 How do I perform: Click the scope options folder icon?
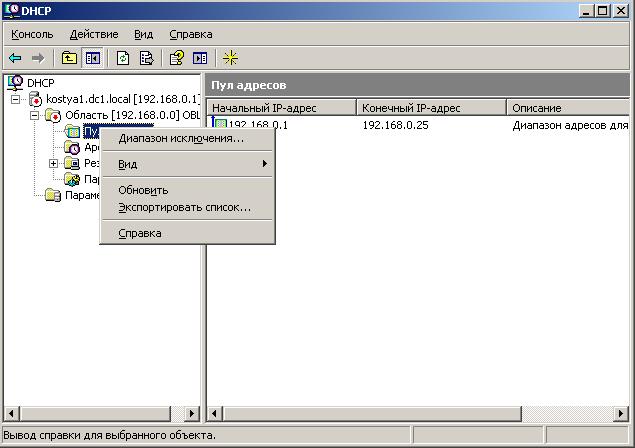(72, 179)
